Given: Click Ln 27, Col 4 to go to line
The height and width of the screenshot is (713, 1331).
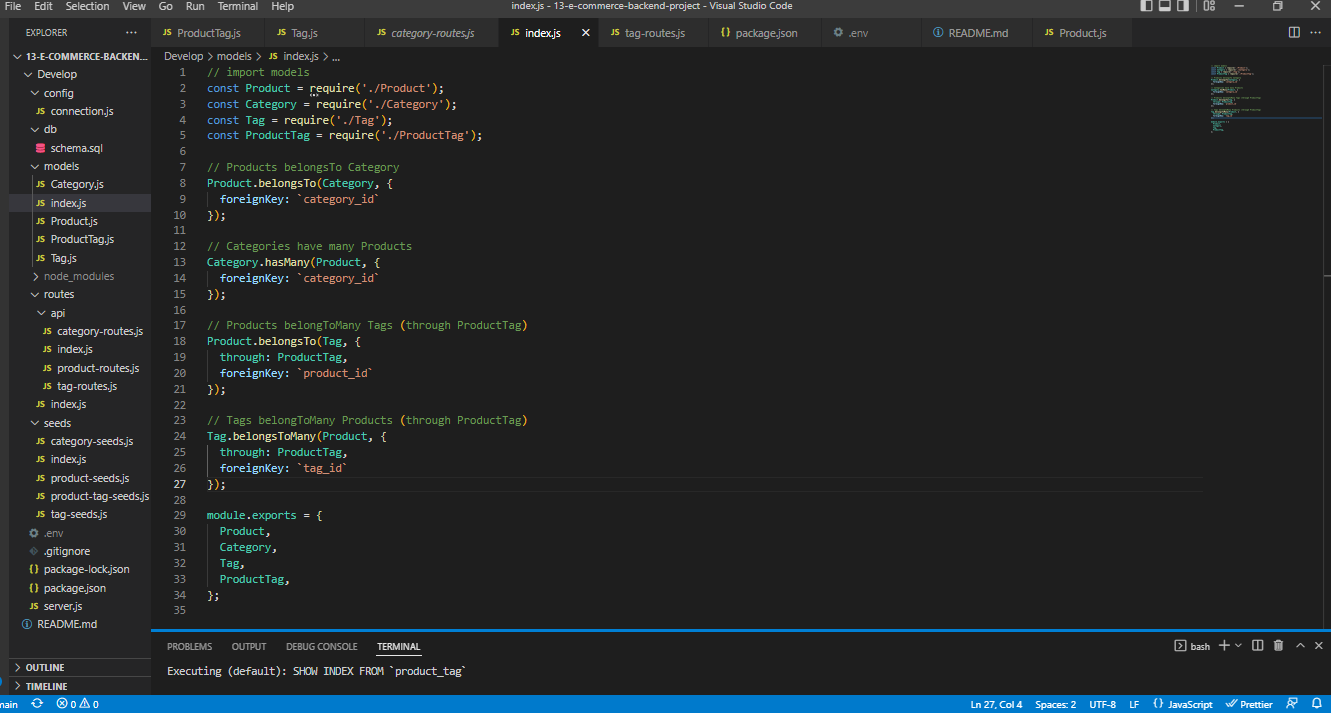Looking at the screenshot, I should 995,704.
